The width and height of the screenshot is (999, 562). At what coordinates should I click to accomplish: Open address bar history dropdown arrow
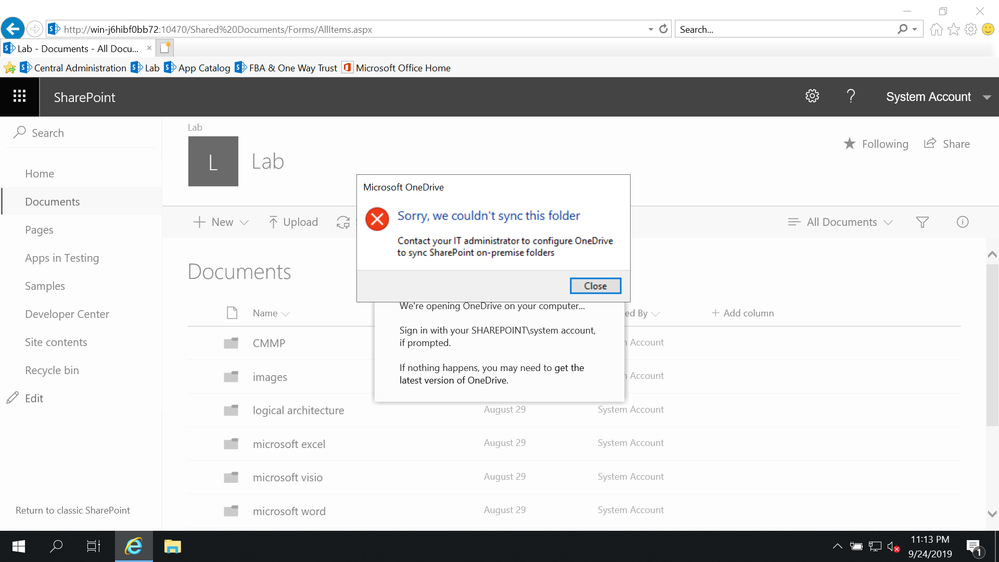click(650, 29)
